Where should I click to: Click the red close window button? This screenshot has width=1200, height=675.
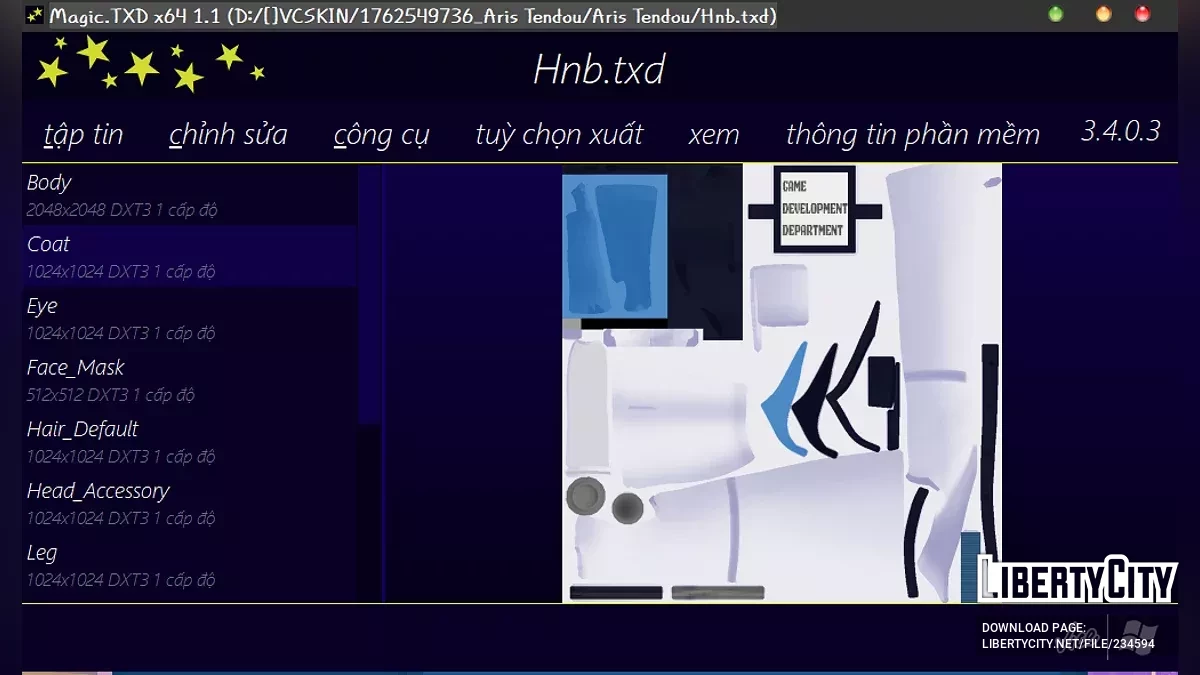tap(1142, 14)
